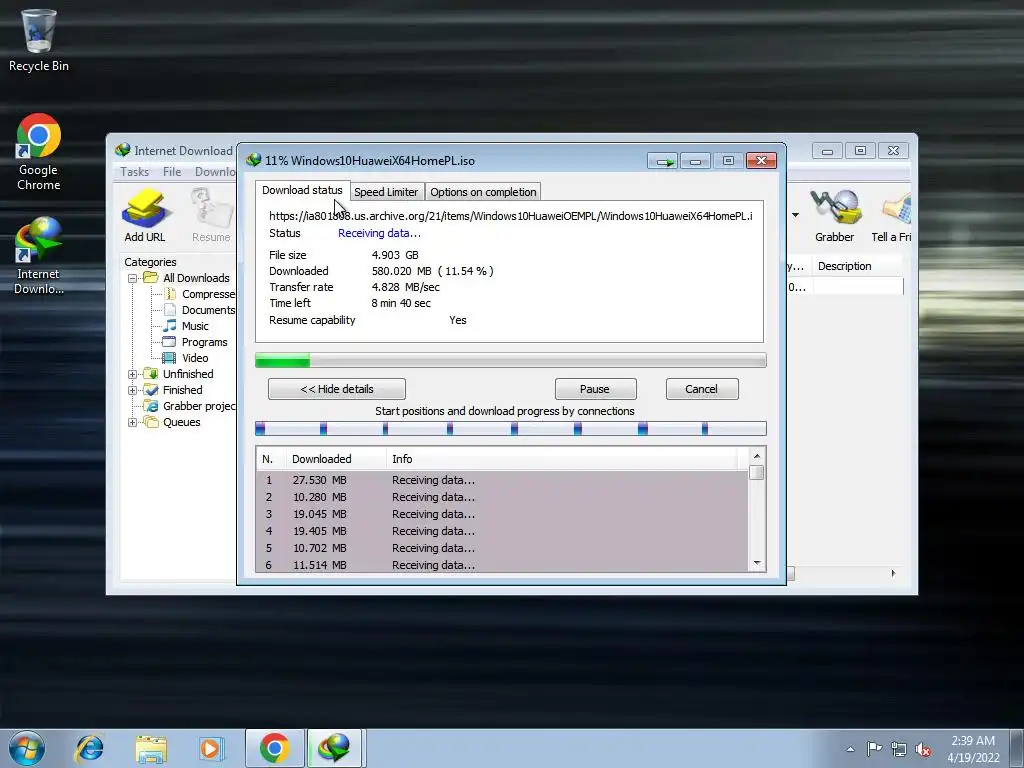Expand the Finished category node
This screenshot has width=1024, height=768.
pyautogui.click(x=133, y=391)
